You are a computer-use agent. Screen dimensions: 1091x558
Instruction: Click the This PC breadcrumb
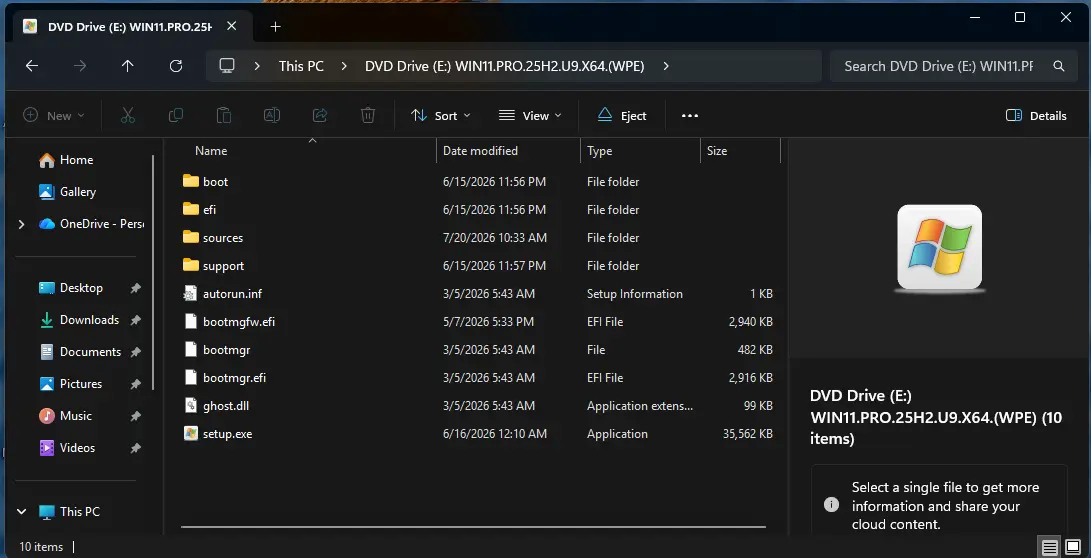click(301, 66)
